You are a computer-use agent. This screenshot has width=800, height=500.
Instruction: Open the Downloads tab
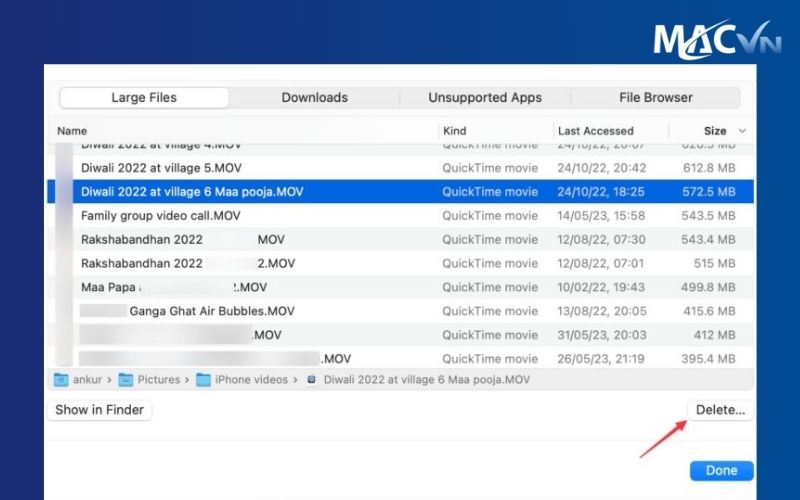click(x=314, y=97)
